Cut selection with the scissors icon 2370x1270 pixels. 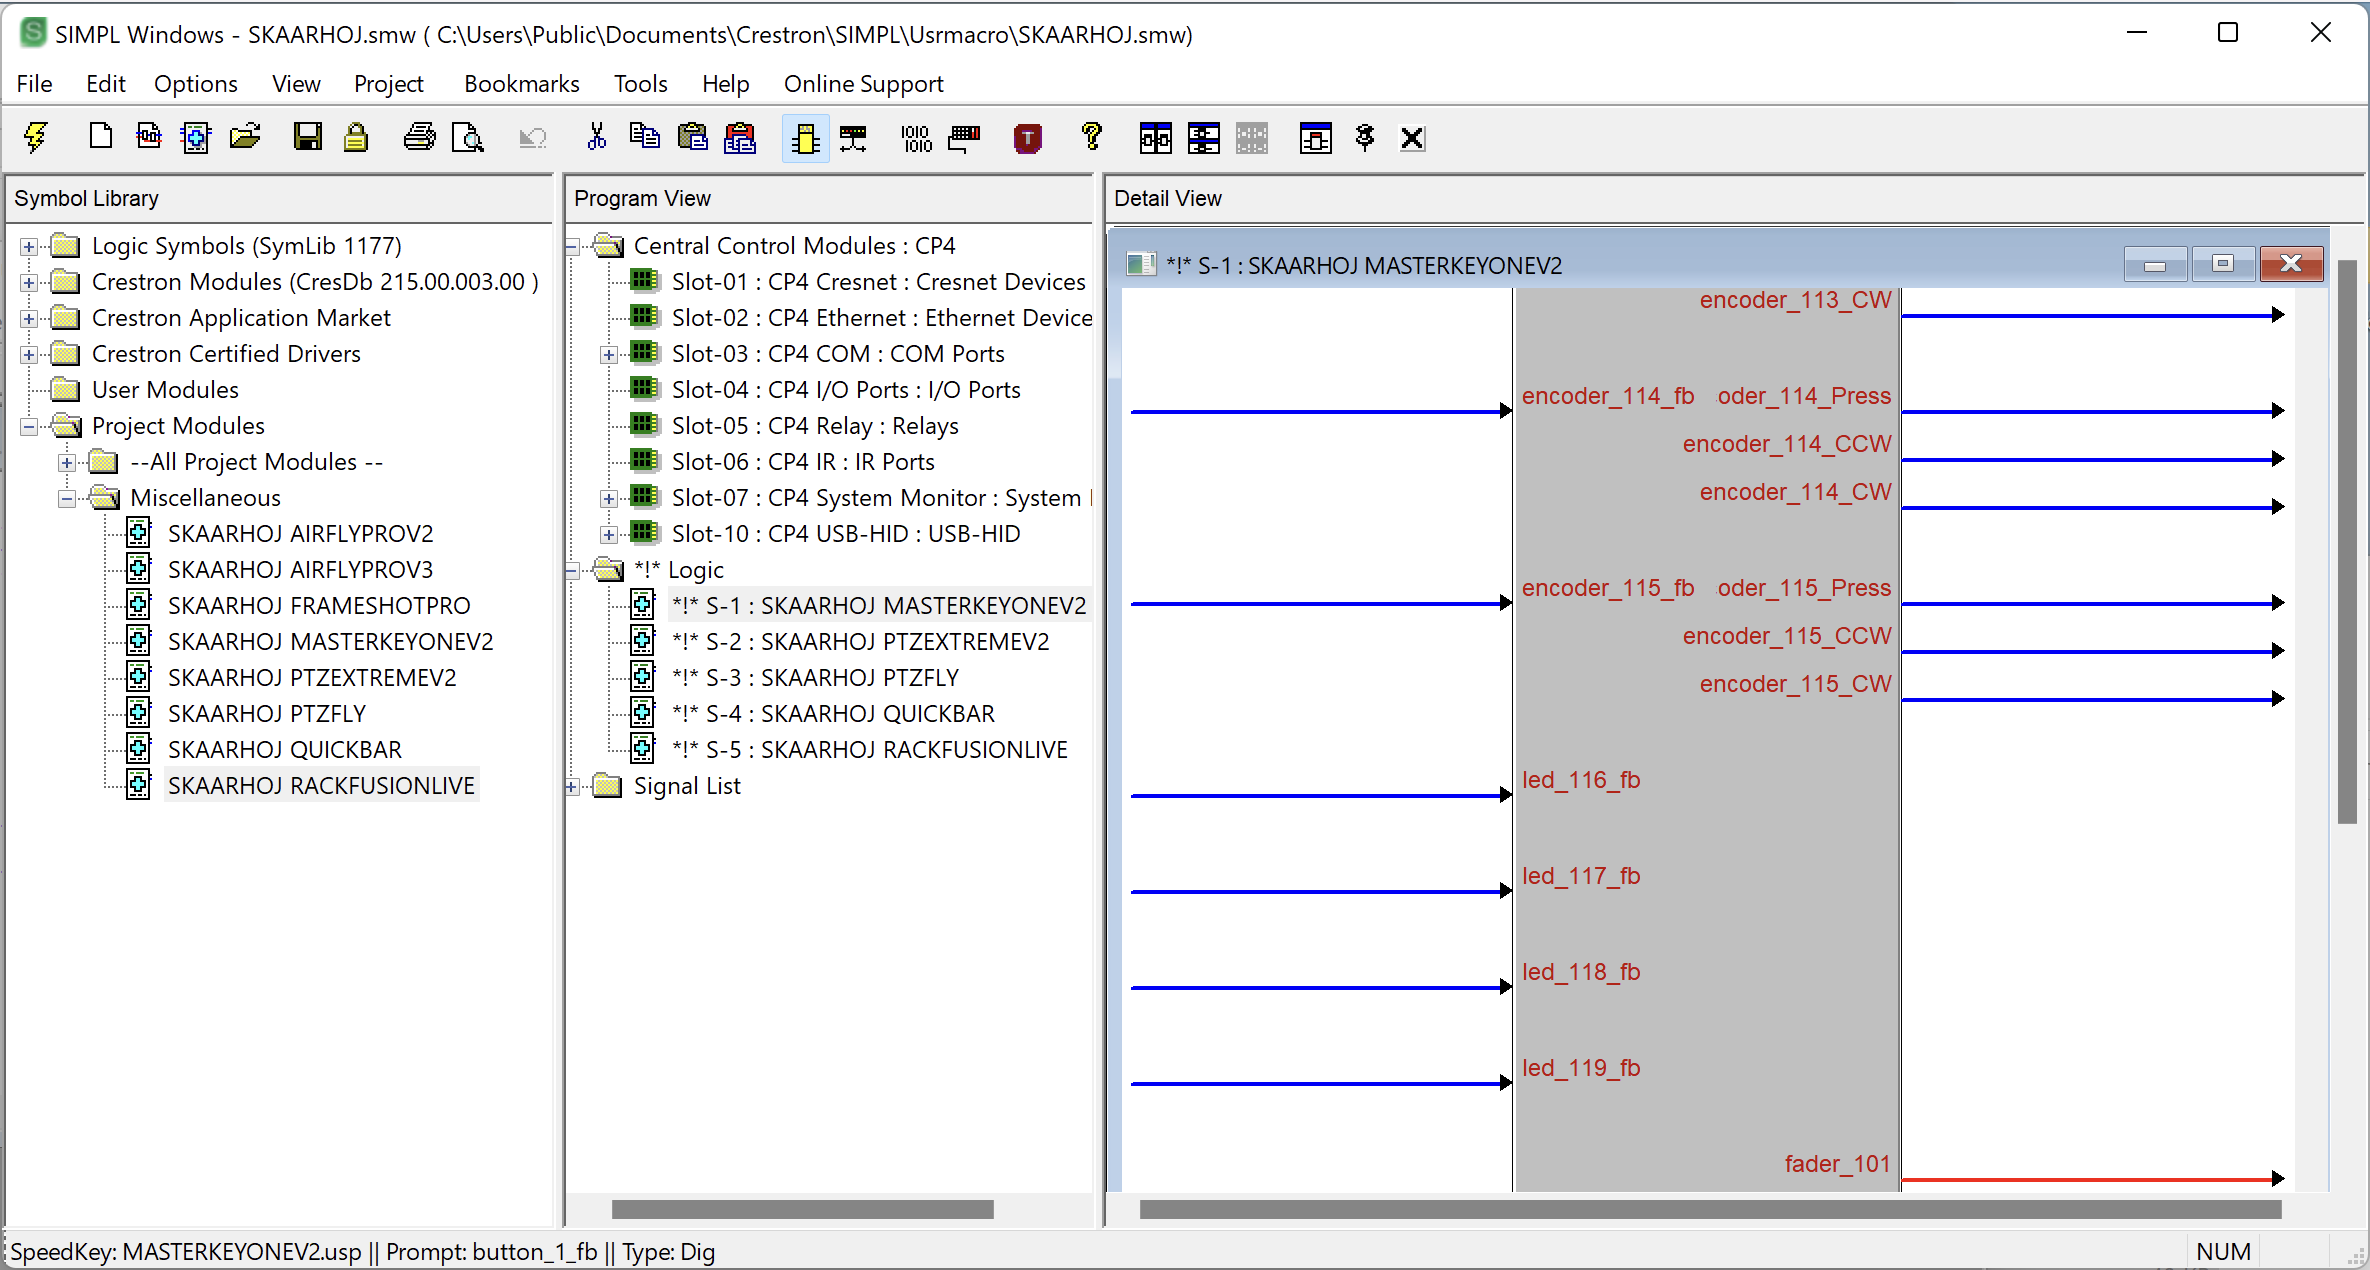[x=597, y=137]
